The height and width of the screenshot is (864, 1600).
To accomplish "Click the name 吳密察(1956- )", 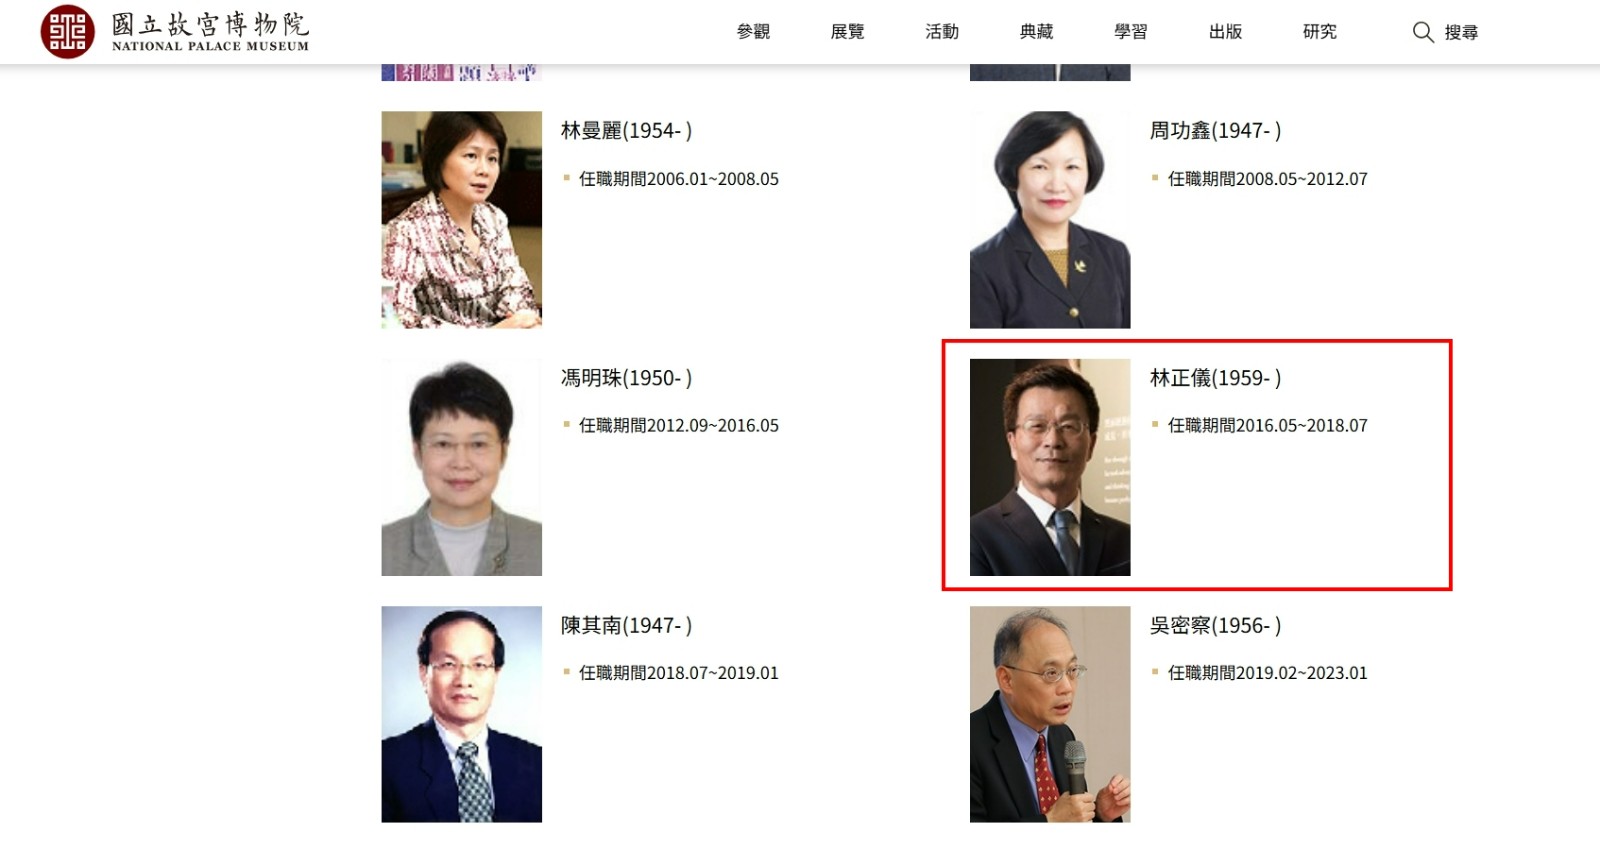I will (1215, 626).
